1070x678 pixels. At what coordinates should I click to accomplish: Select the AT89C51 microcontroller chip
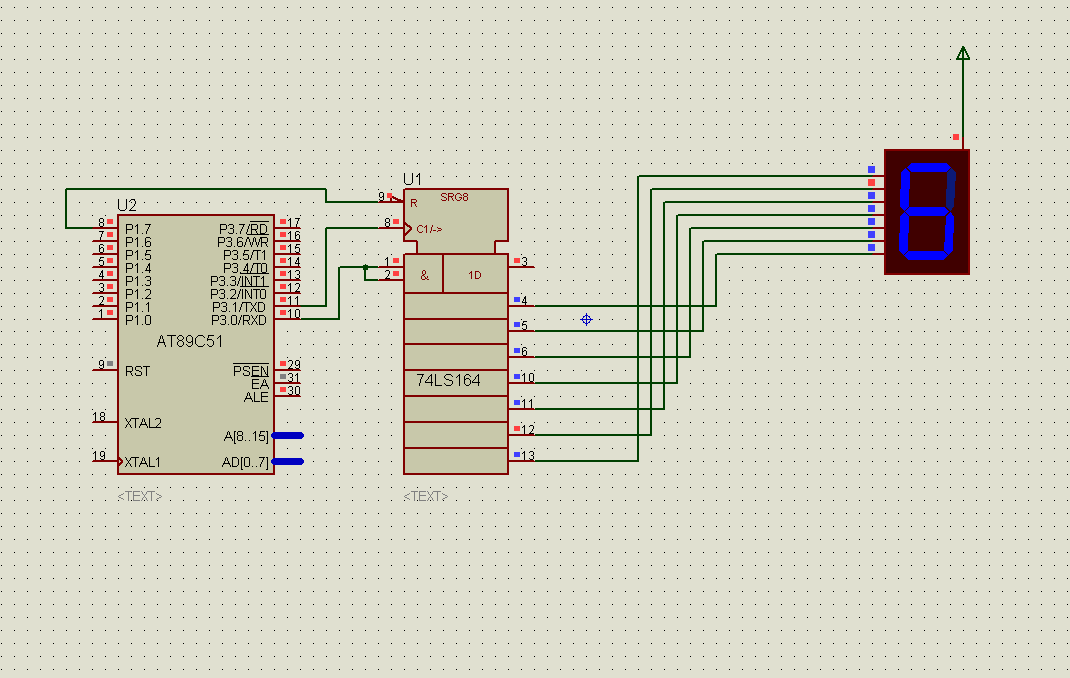196,344
